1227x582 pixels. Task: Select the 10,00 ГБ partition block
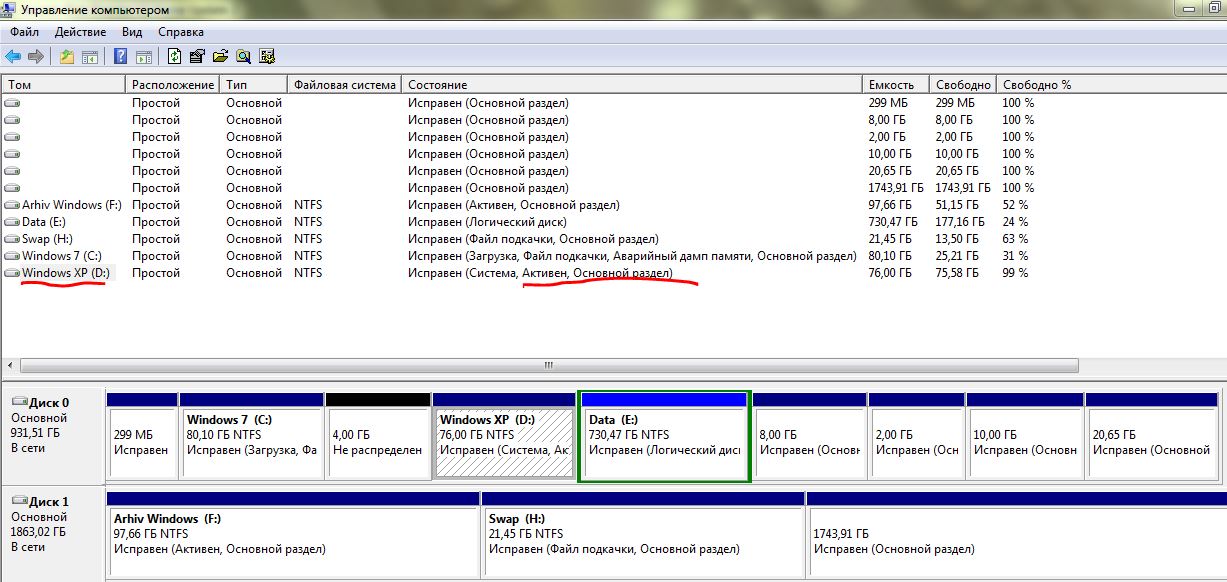point(1025,436)
